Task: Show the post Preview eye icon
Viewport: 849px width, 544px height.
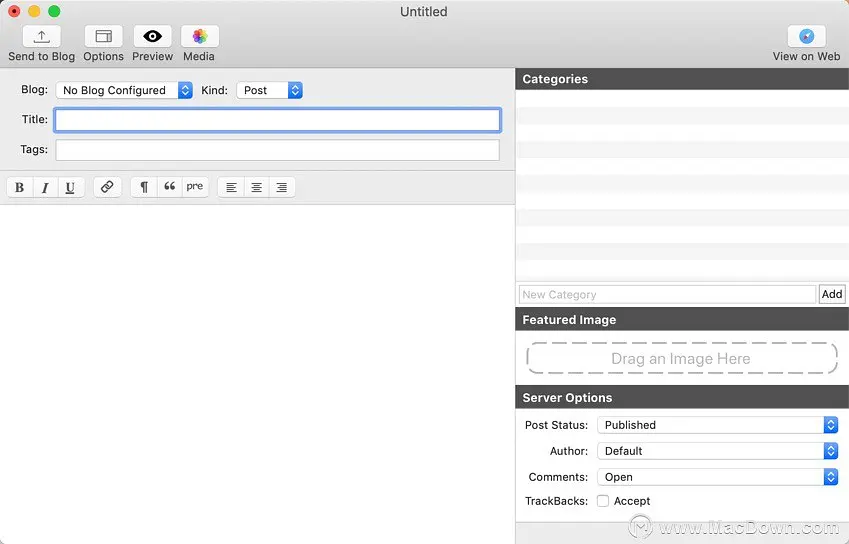Action: (153, 36)
